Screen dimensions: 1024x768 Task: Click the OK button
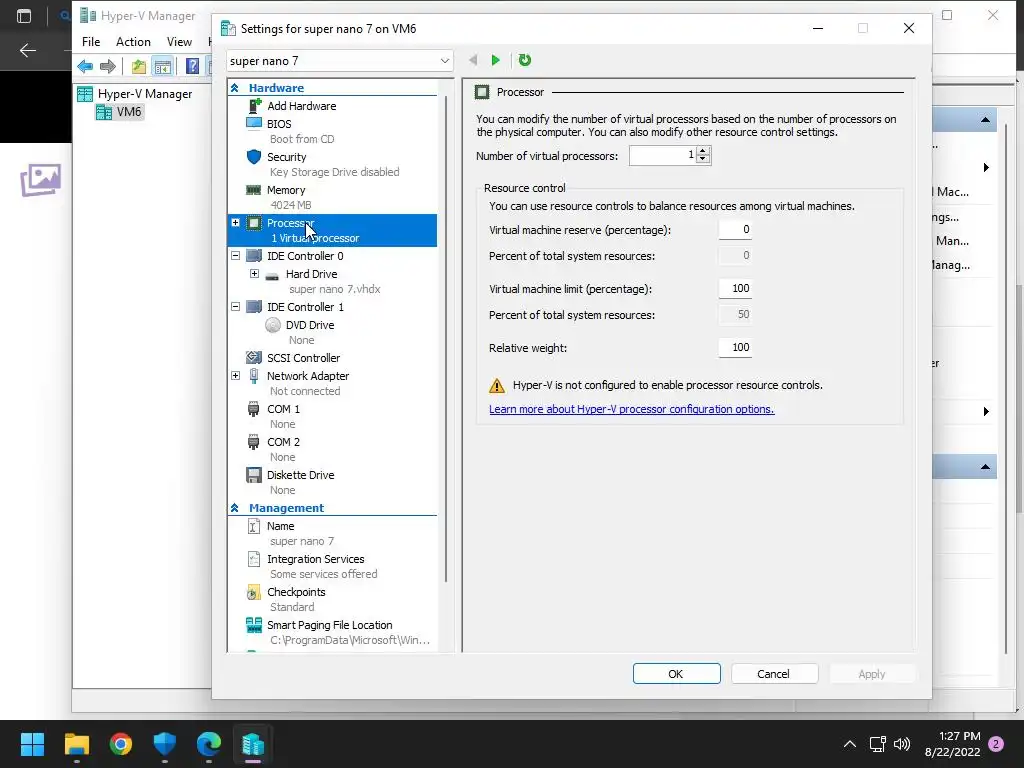point(677,674)
